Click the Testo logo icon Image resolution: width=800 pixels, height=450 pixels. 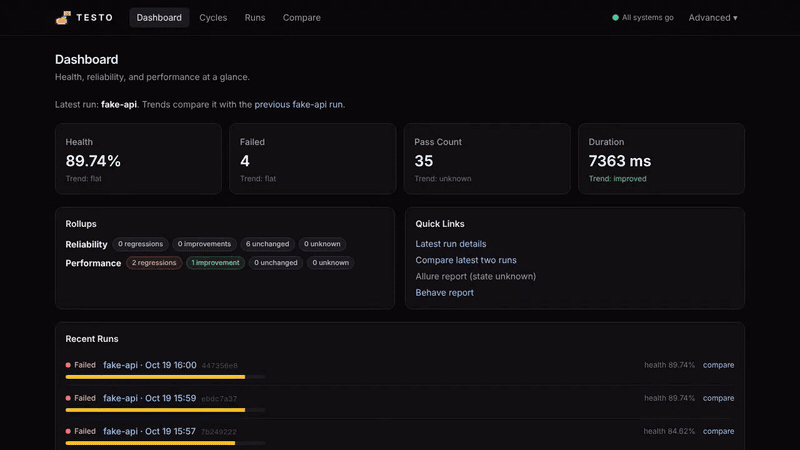click(x=63, y=18)
